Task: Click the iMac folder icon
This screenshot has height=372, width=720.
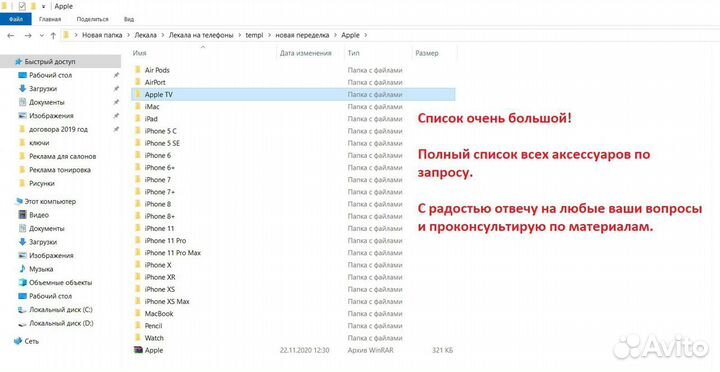Action: pyautogui.click(x=138, y=107)
